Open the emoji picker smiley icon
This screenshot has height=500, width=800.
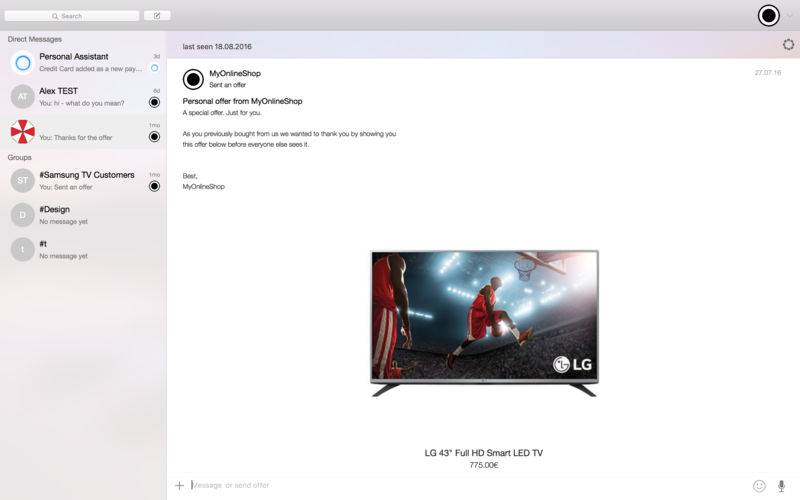[759, 486]
